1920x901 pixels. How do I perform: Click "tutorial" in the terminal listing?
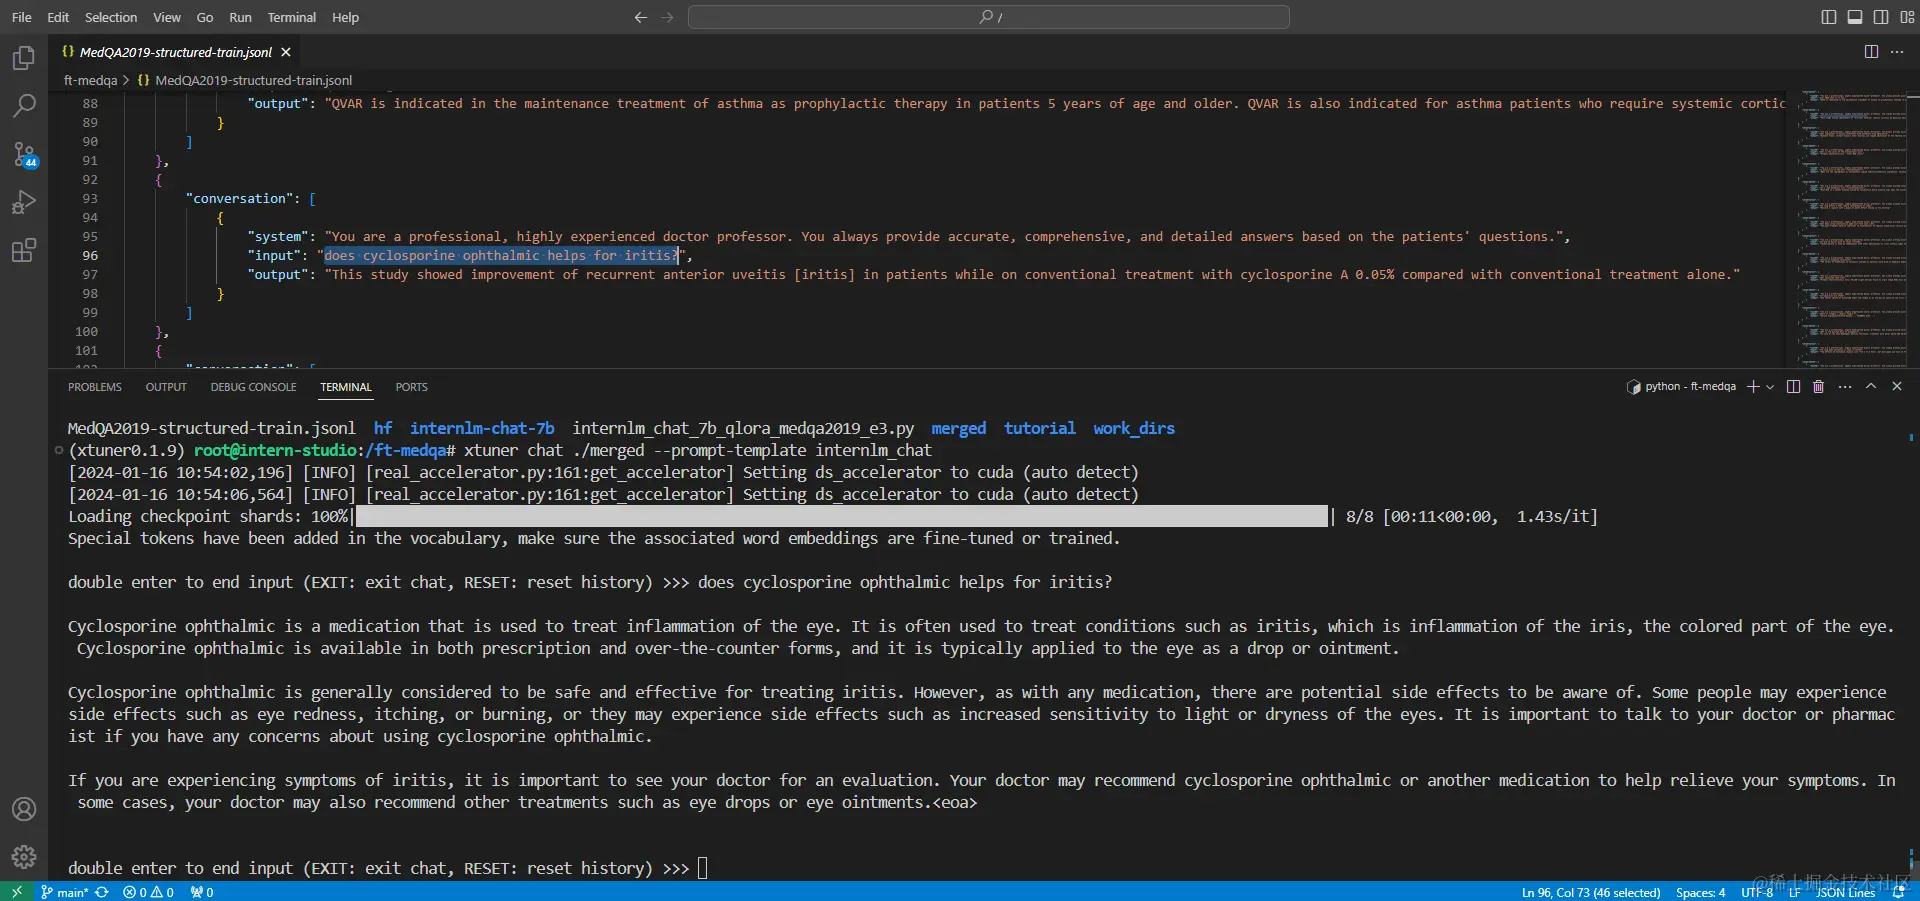click(x=1040, y=428)
